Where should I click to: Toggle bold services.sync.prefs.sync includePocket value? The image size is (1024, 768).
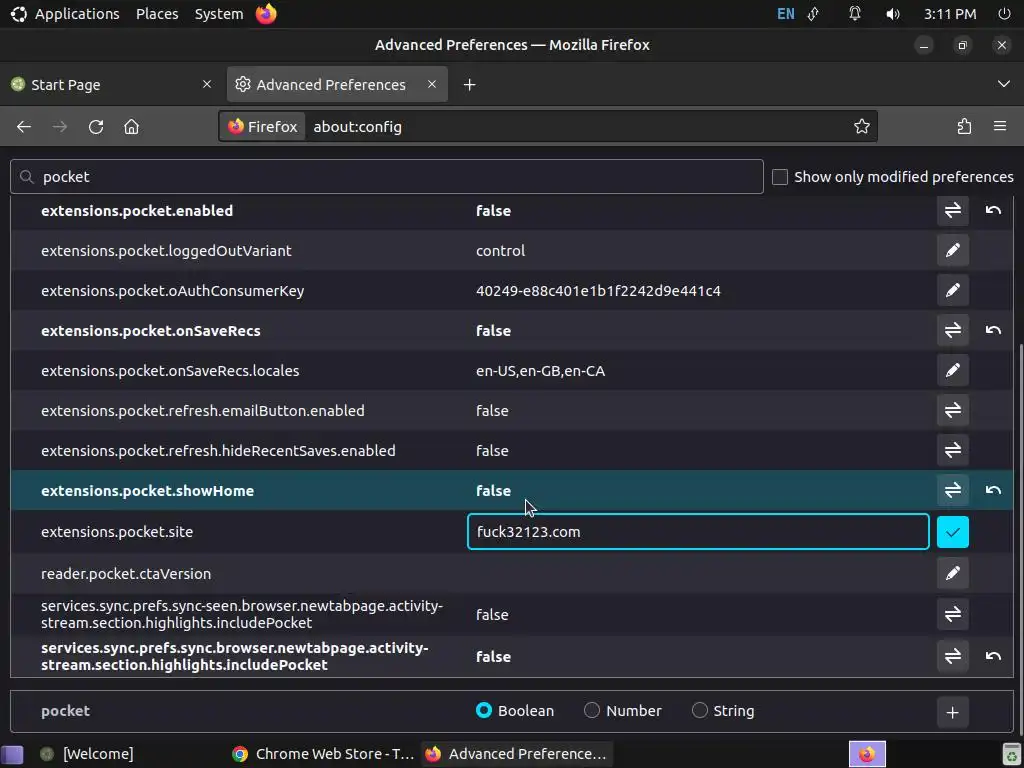pos(952,656)
